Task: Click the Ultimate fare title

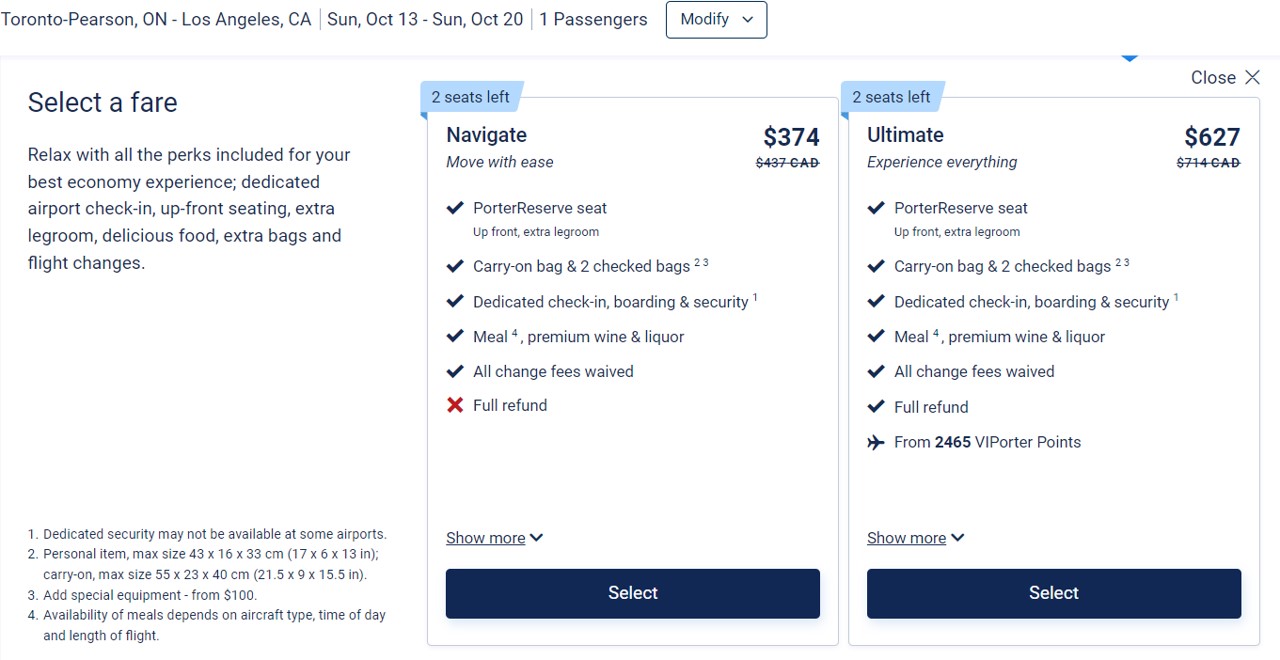Action: [905, 135]
